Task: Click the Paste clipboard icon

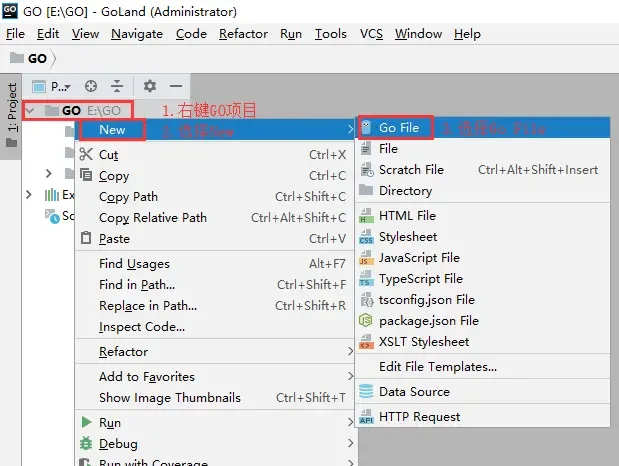Action: (x=86, y=238)
